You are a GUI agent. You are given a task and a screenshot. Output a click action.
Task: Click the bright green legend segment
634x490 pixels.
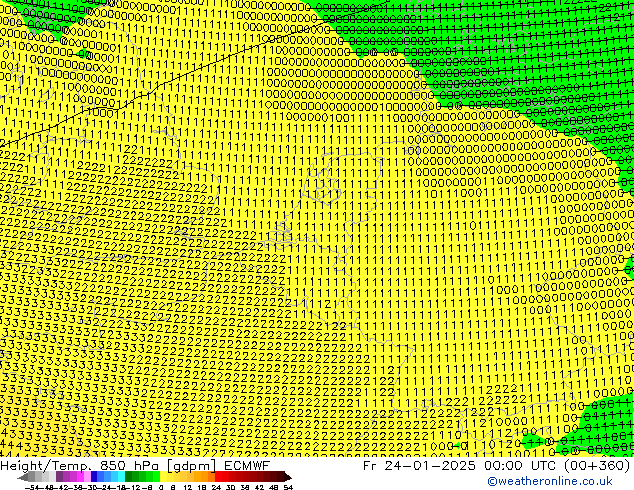point(156,477)
